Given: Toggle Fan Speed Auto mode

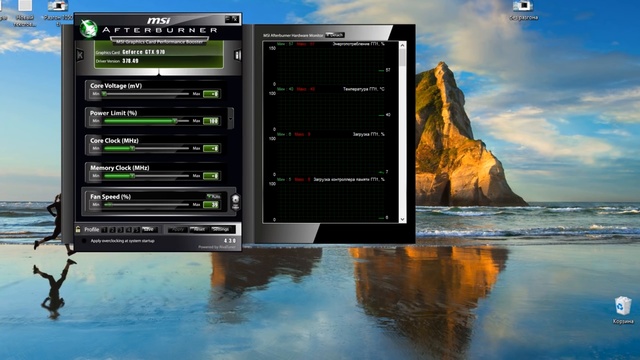Looking at the screenshot, I should pyautogui.click(x=213, y=196).
